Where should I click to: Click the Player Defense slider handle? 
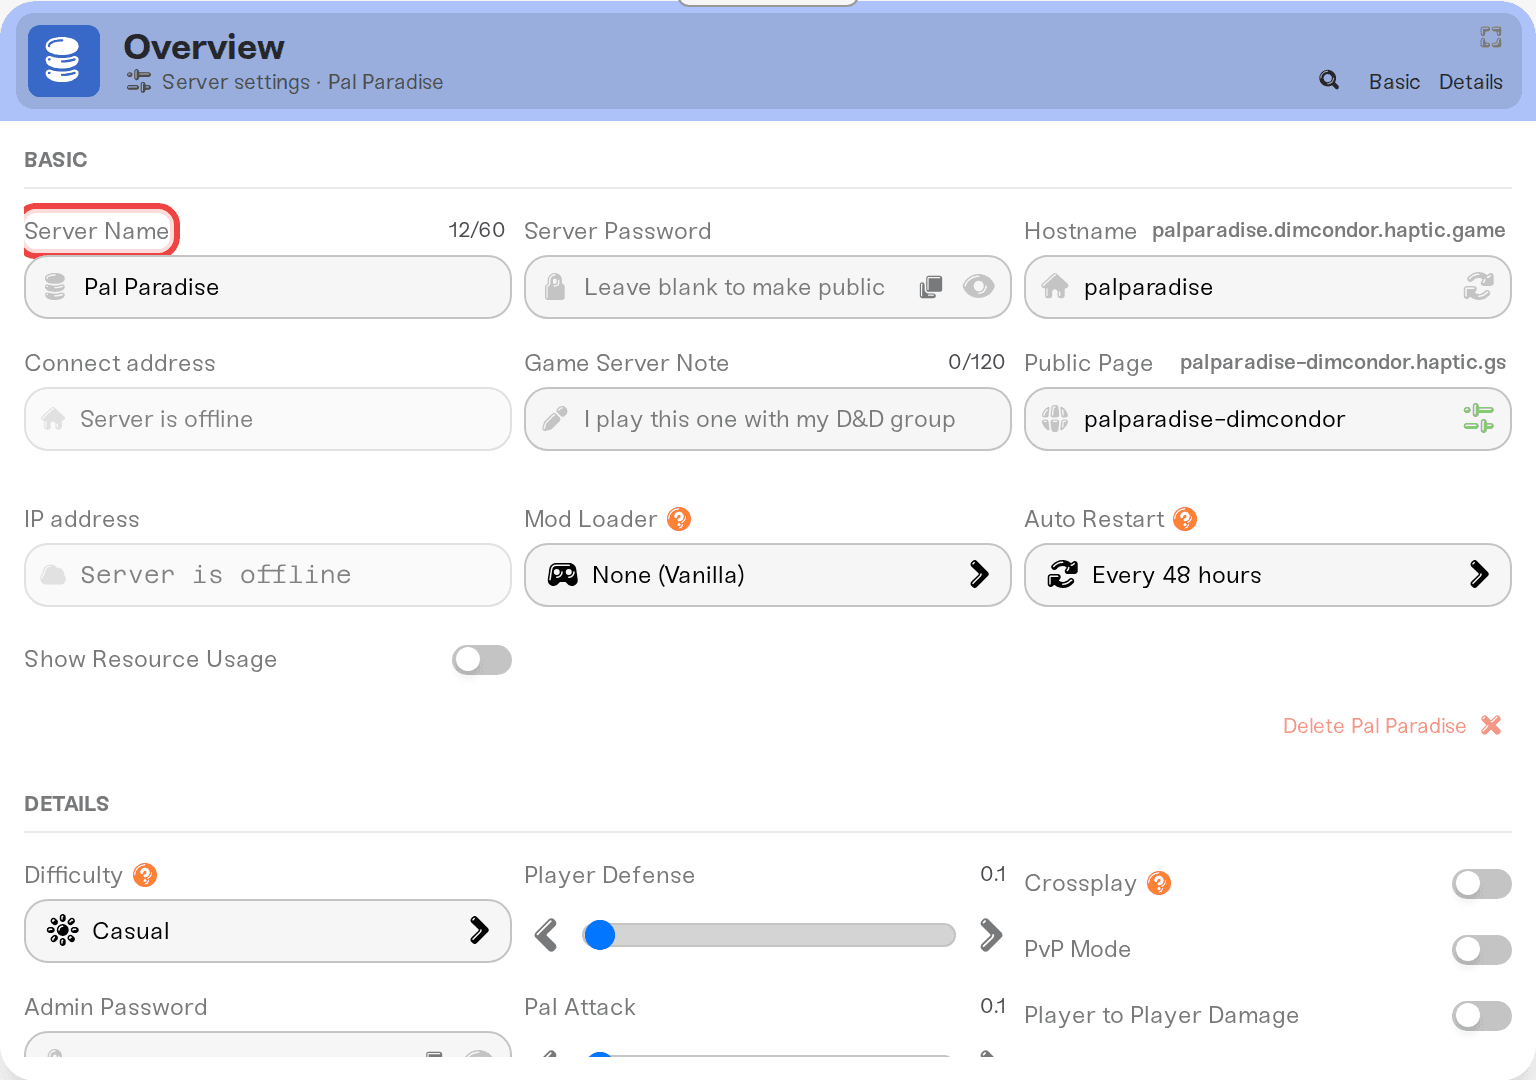(x=600, y=935)
